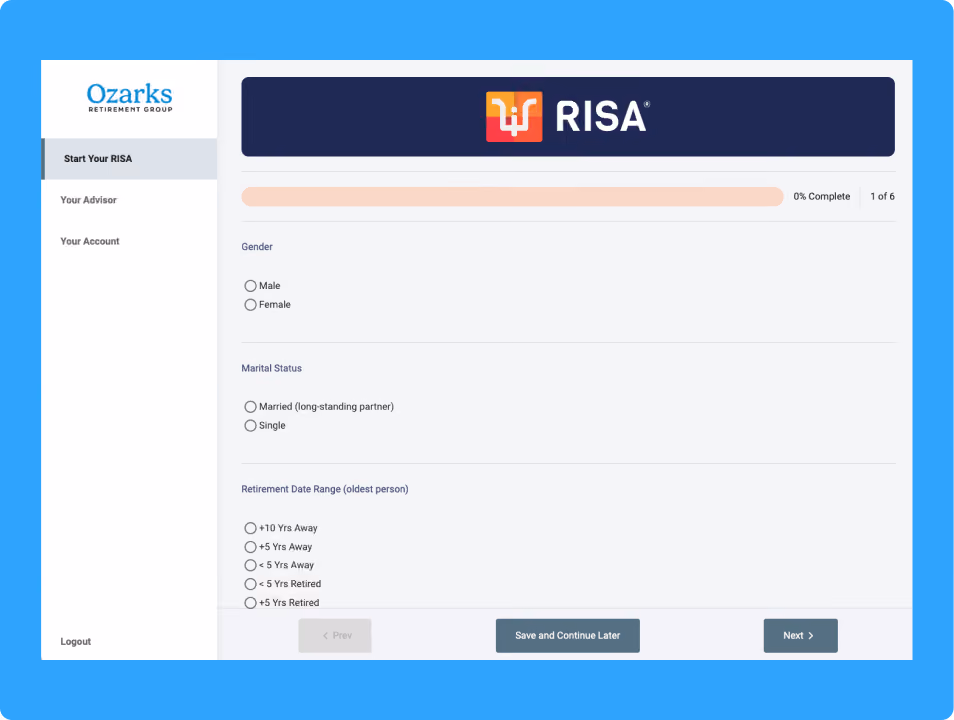This screenshot has height=720, width=954.
Task: Click the questionnaire progress bar
Action: (x=512, y=197)
